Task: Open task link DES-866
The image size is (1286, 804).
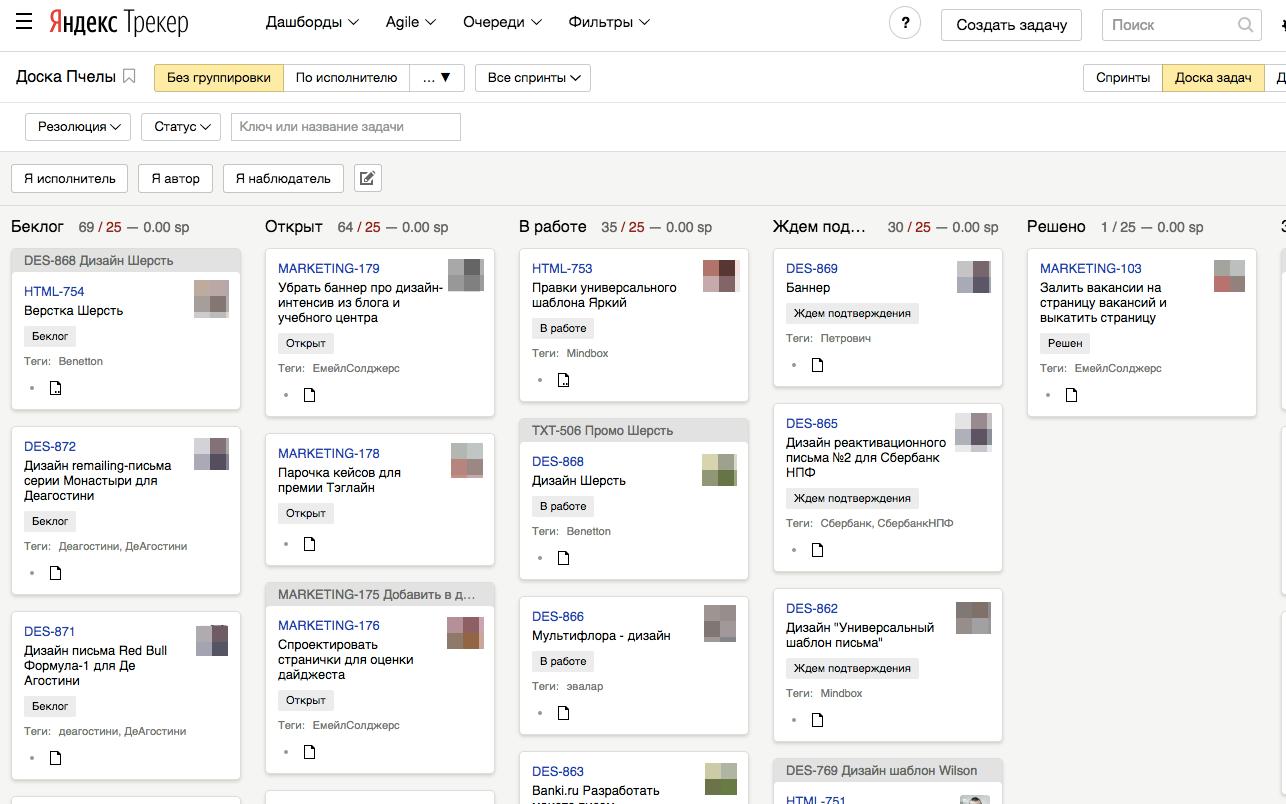Action: (x=558, y=616)
